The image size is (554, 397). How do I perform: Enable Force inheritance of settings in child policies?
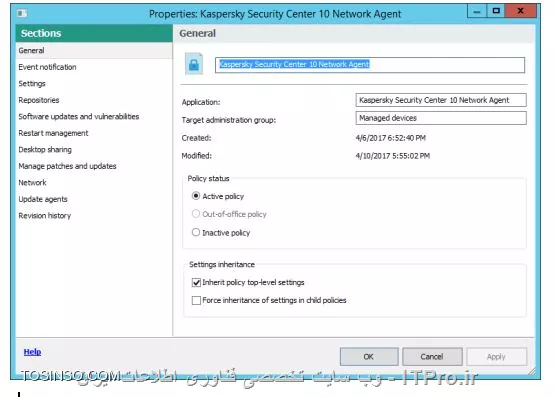(x=196, y=300)
